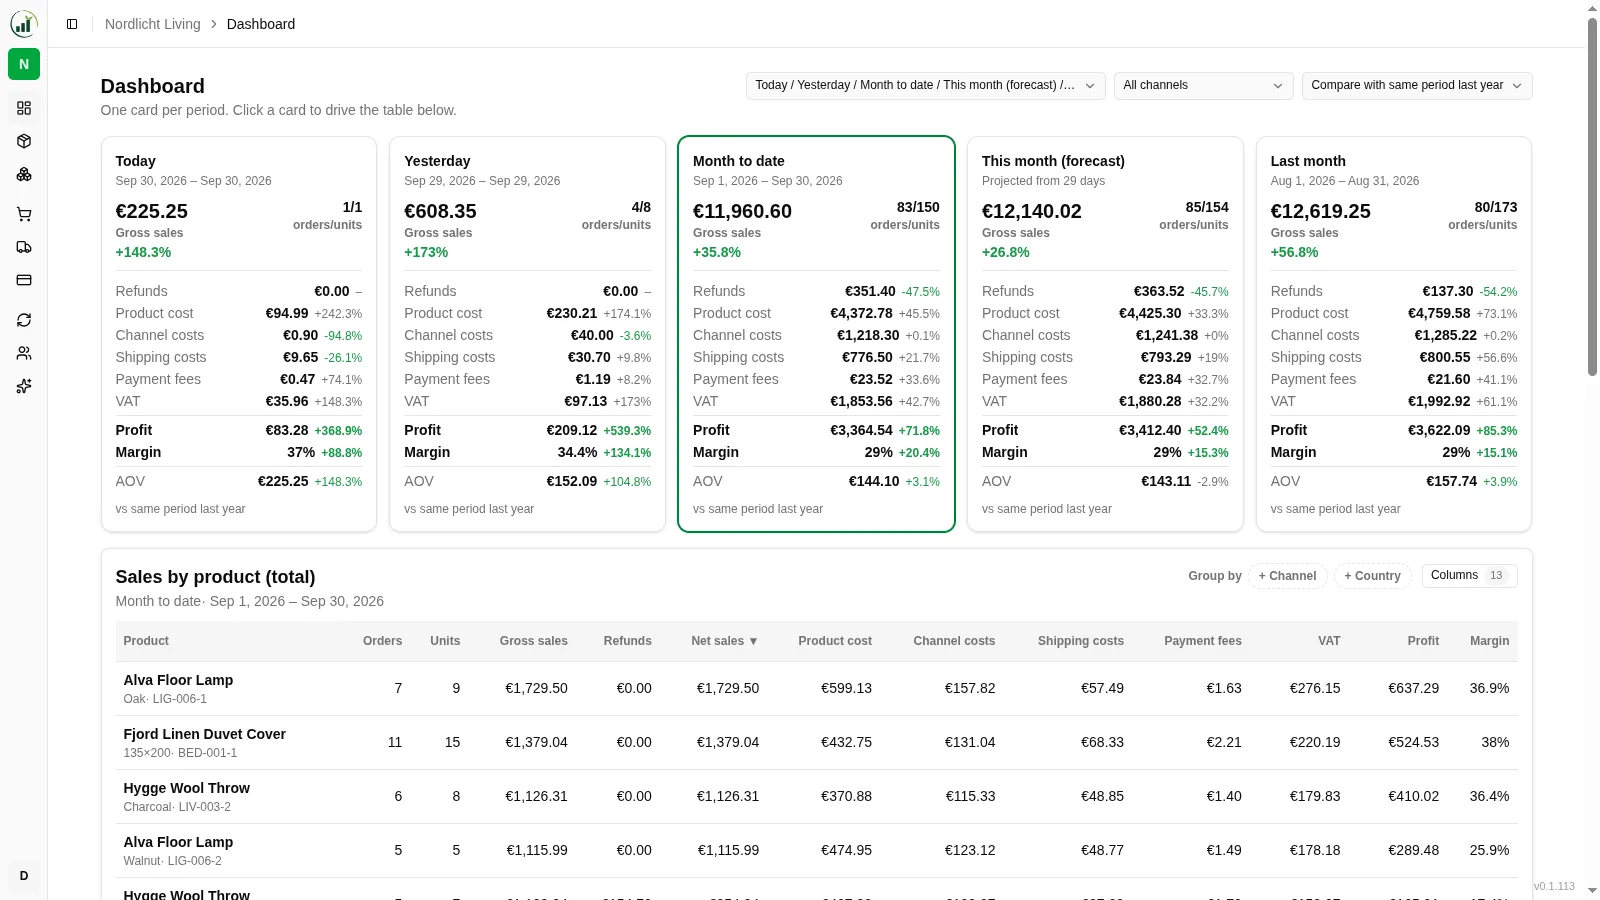Click the app logo with bar chart
This screenshot has height=900, width=1600.
click(24, 24)
